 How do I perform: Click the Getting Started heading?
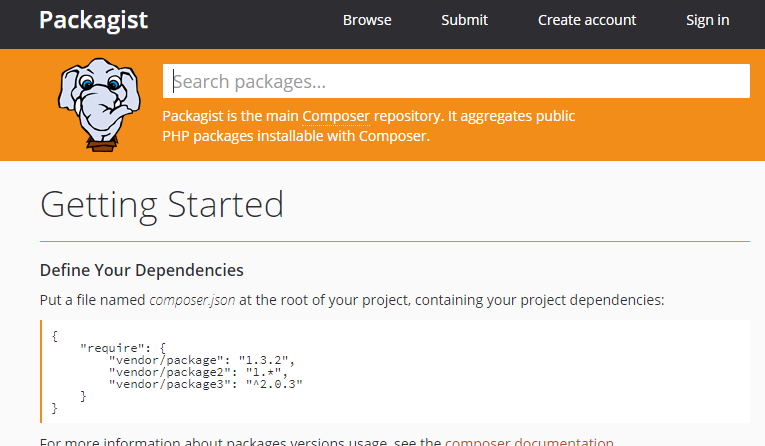click(162, 205)
